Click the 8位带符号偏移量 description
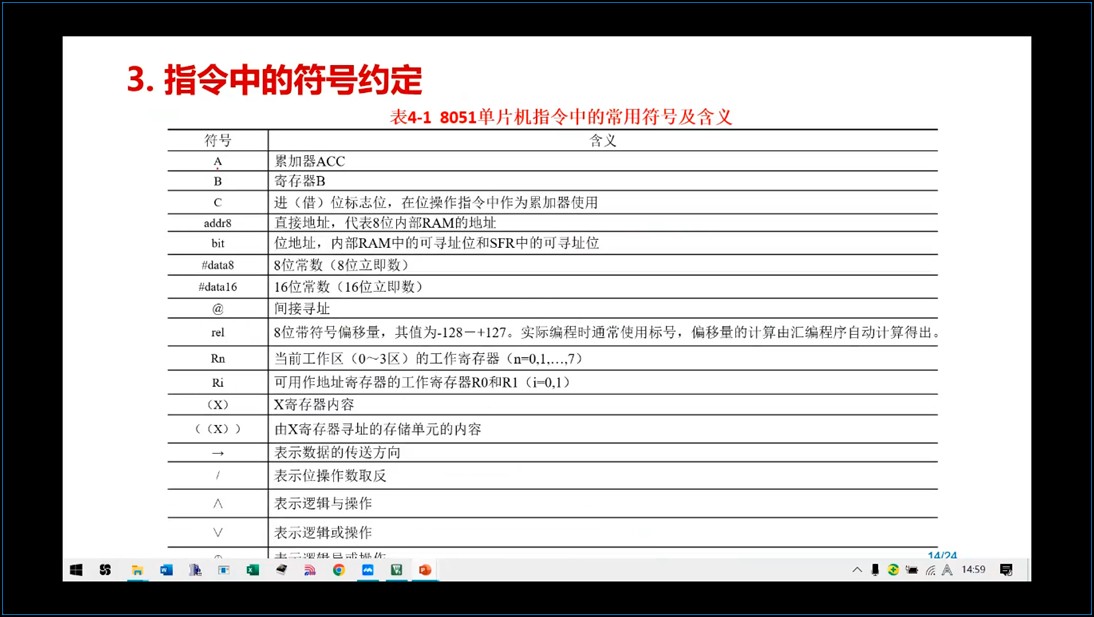Screen dimensions: 1094x617 point(606,333)
